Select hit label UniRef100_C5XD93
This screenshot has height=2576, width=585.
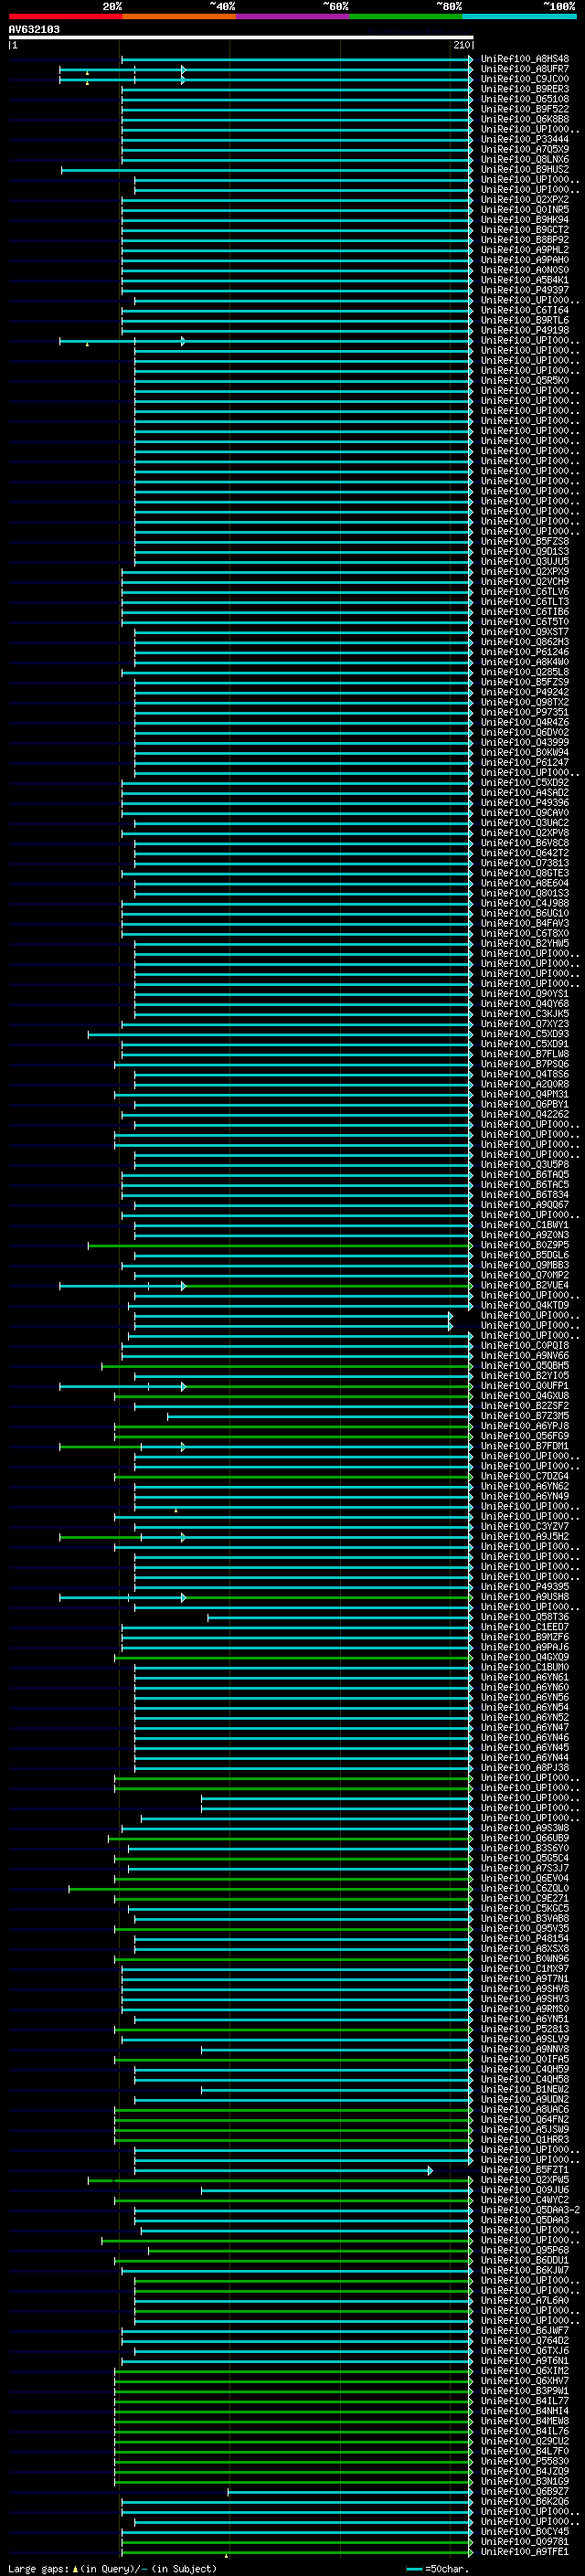click(x=525, y=1034)
